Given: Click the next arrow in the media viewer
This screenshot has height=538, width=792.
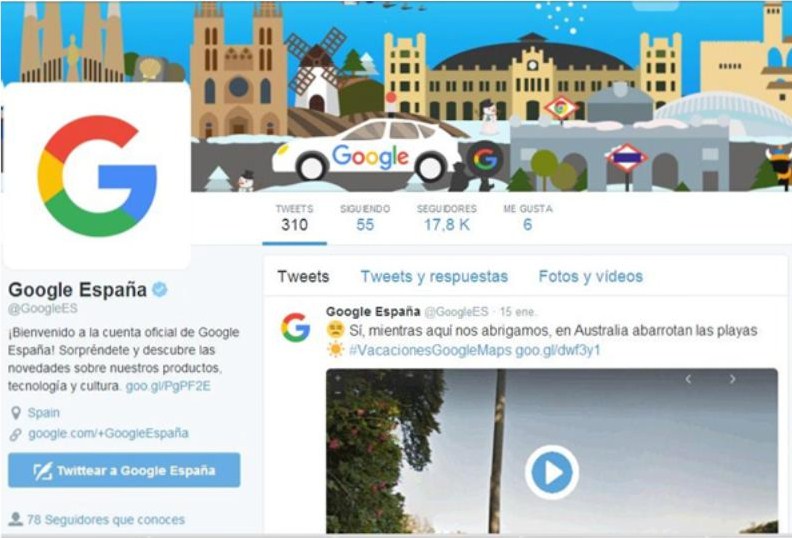Looking at the screenshot, I should point(732,379).
